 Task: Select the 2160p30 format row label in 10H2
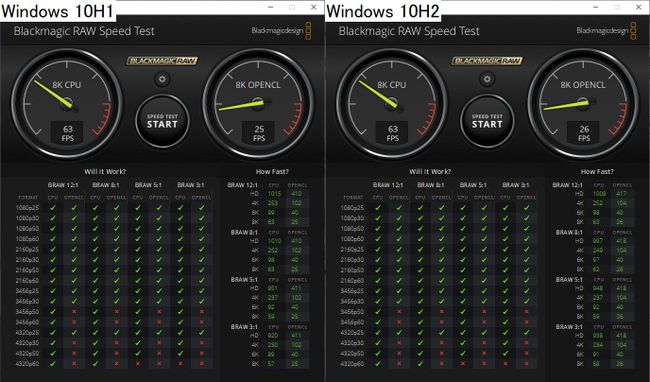tap(352, 259)
